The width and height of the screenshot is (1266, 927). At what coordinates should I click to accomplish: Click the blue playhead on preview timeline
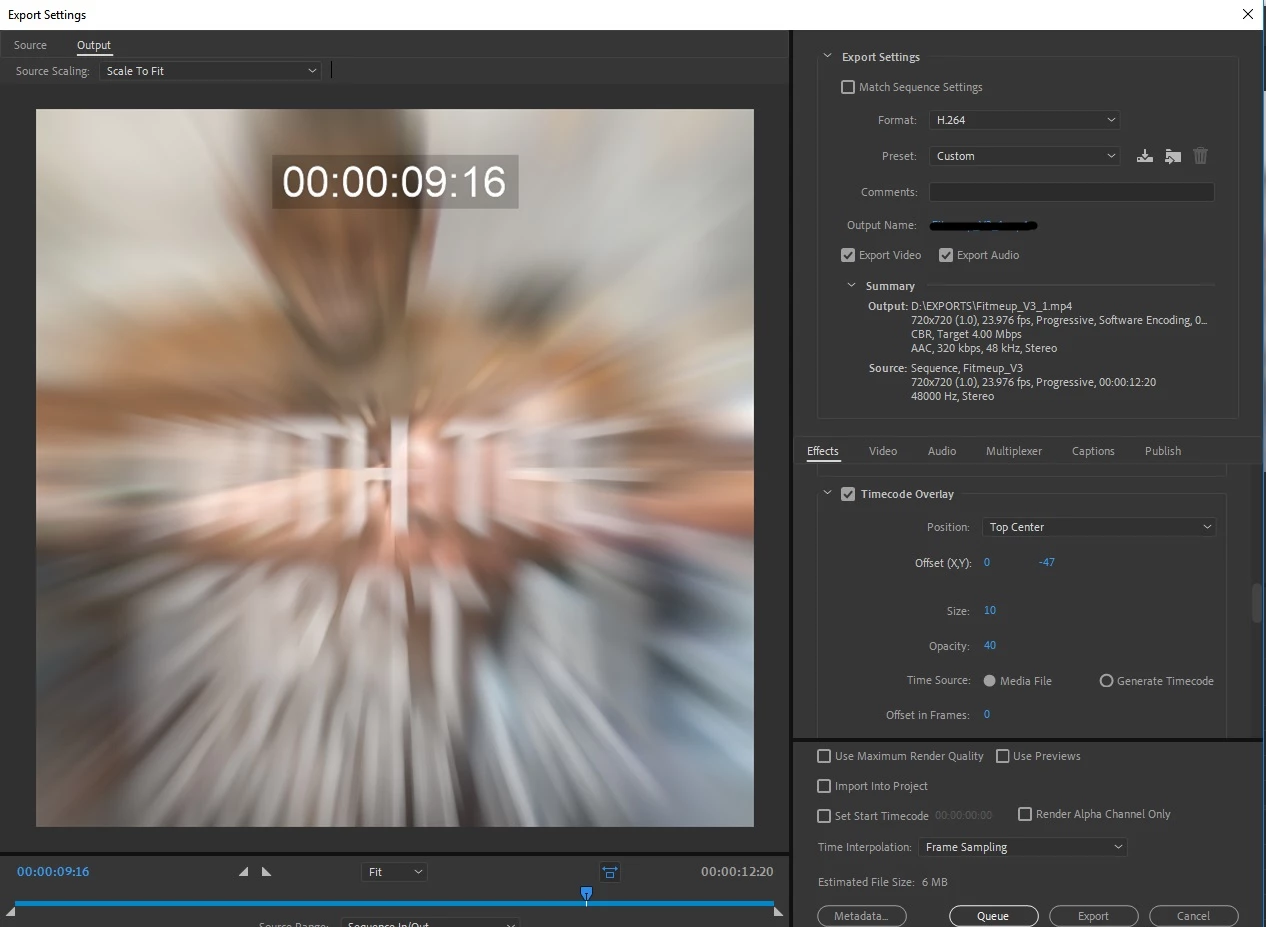pos(586,894)
